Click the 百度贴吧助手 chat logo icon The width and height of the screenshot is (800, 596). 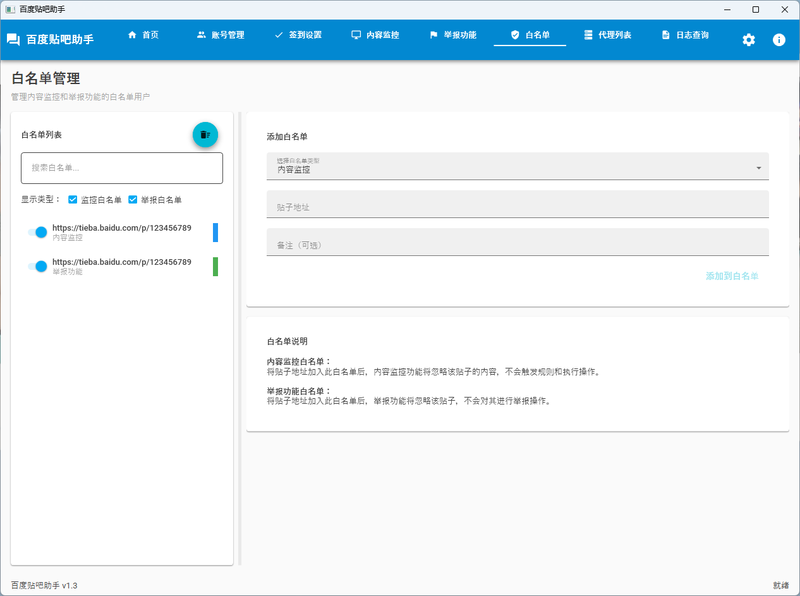tap(13, 39)
